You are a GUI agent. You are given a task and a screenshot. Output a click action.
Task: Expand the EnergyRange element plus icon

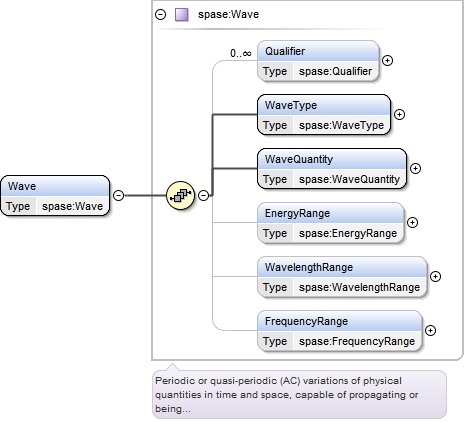(x=412, y=223)
